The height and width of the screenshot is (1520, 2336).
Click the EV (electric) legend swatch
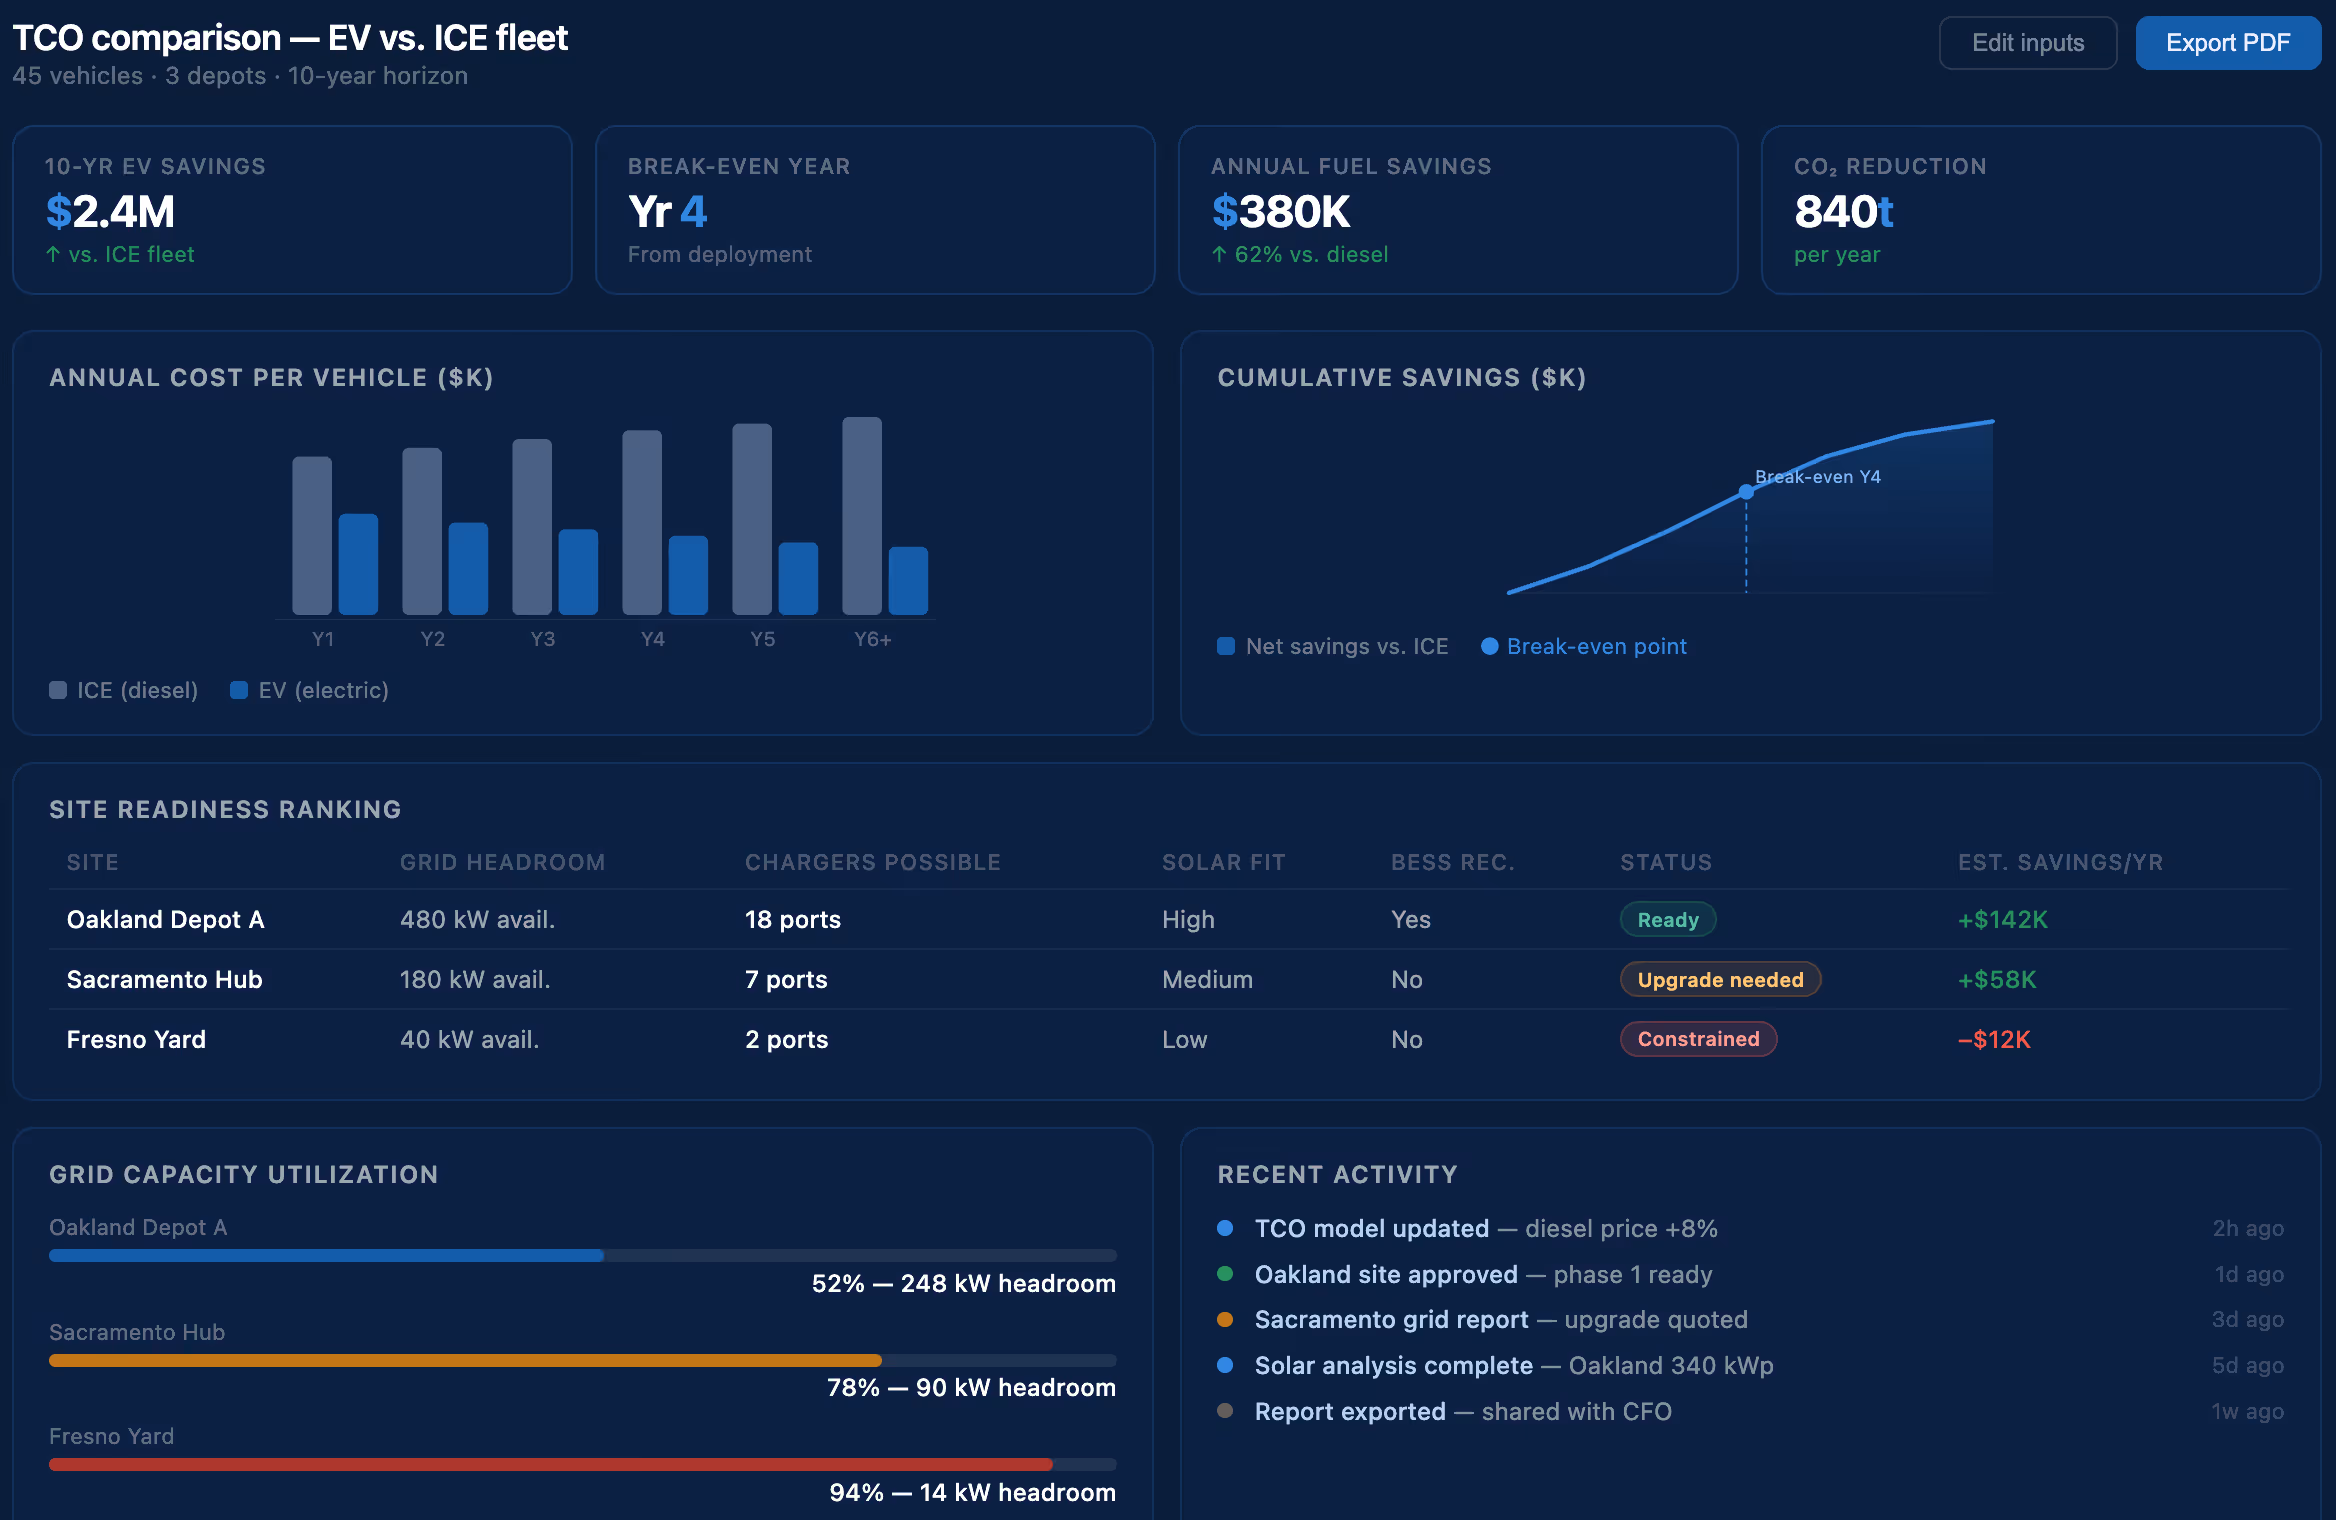point(239,690)
